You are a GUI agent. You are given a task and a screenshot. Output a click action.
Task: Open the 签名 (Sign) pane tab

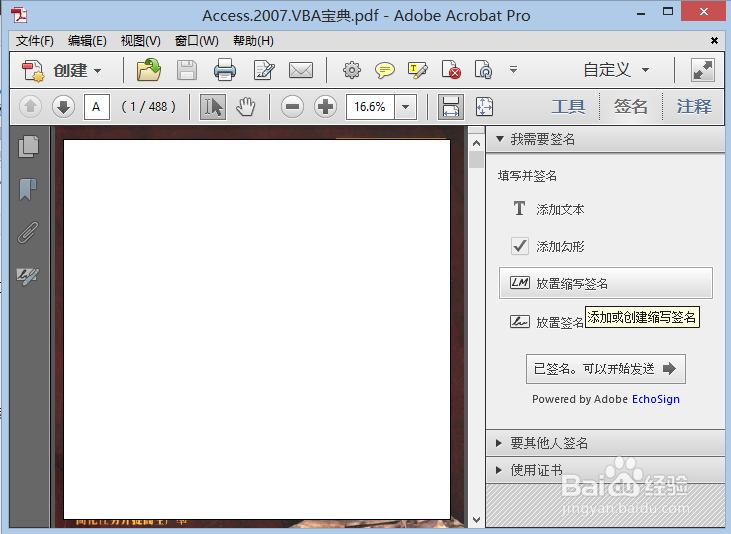coord(631,107)
